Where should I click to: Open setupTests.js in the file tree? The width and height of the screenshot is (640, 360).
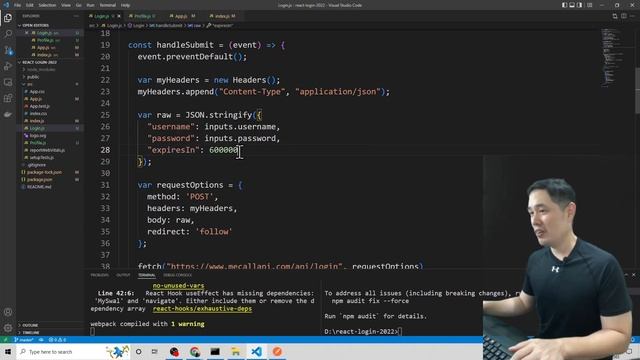pyautogui.click(x=41, y=158)
